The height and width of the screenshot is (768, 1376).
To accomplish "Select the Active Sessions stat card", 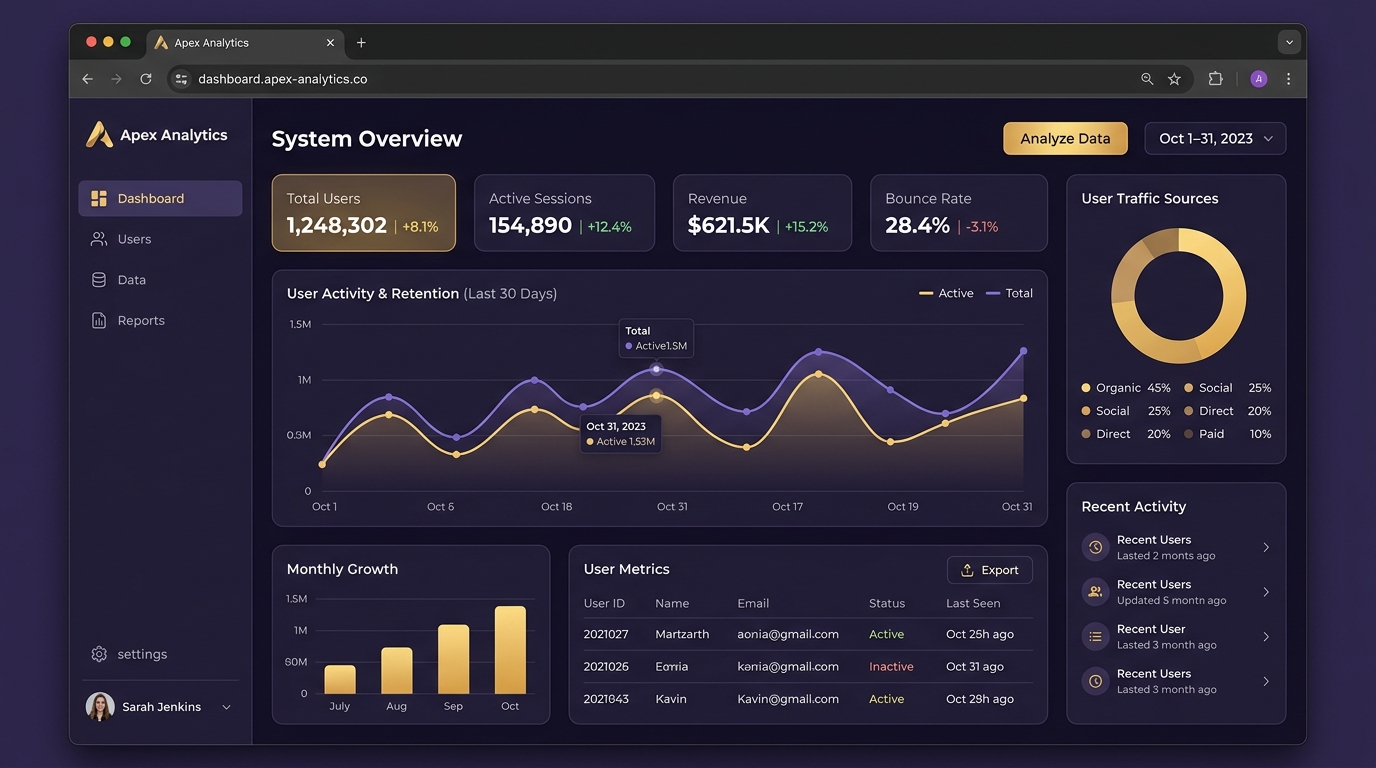I will tap(564, 213).
